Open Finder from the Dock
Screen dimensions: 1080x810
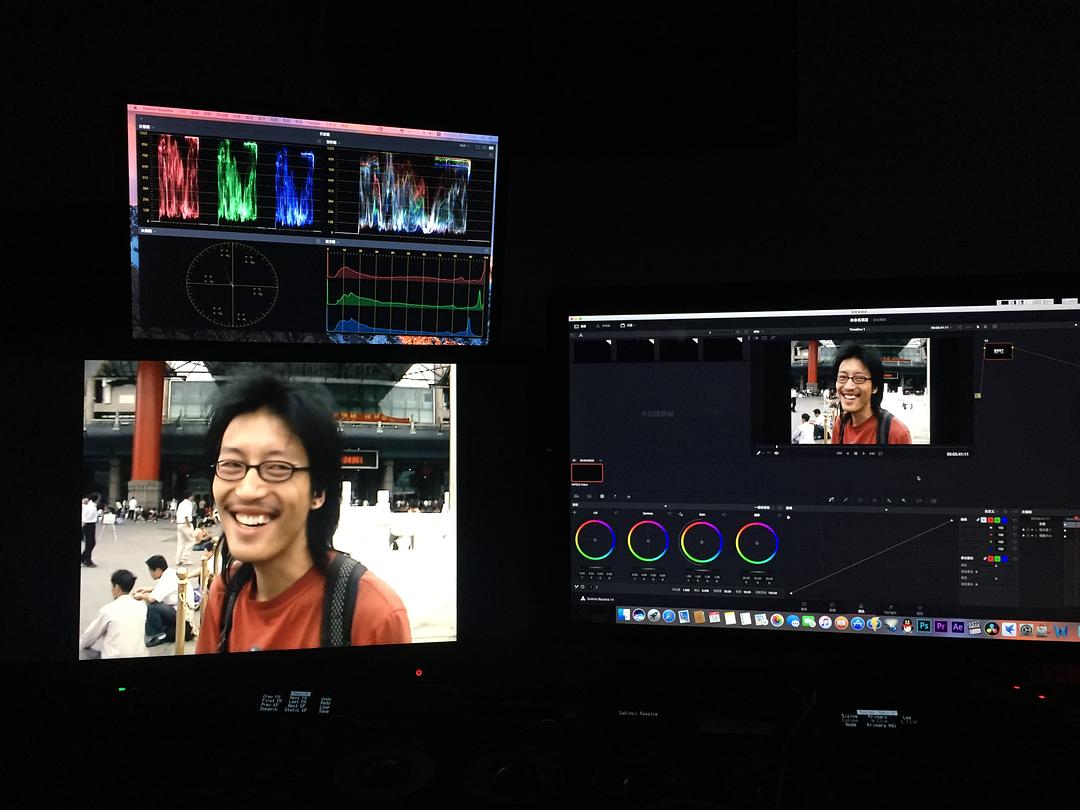622,615
